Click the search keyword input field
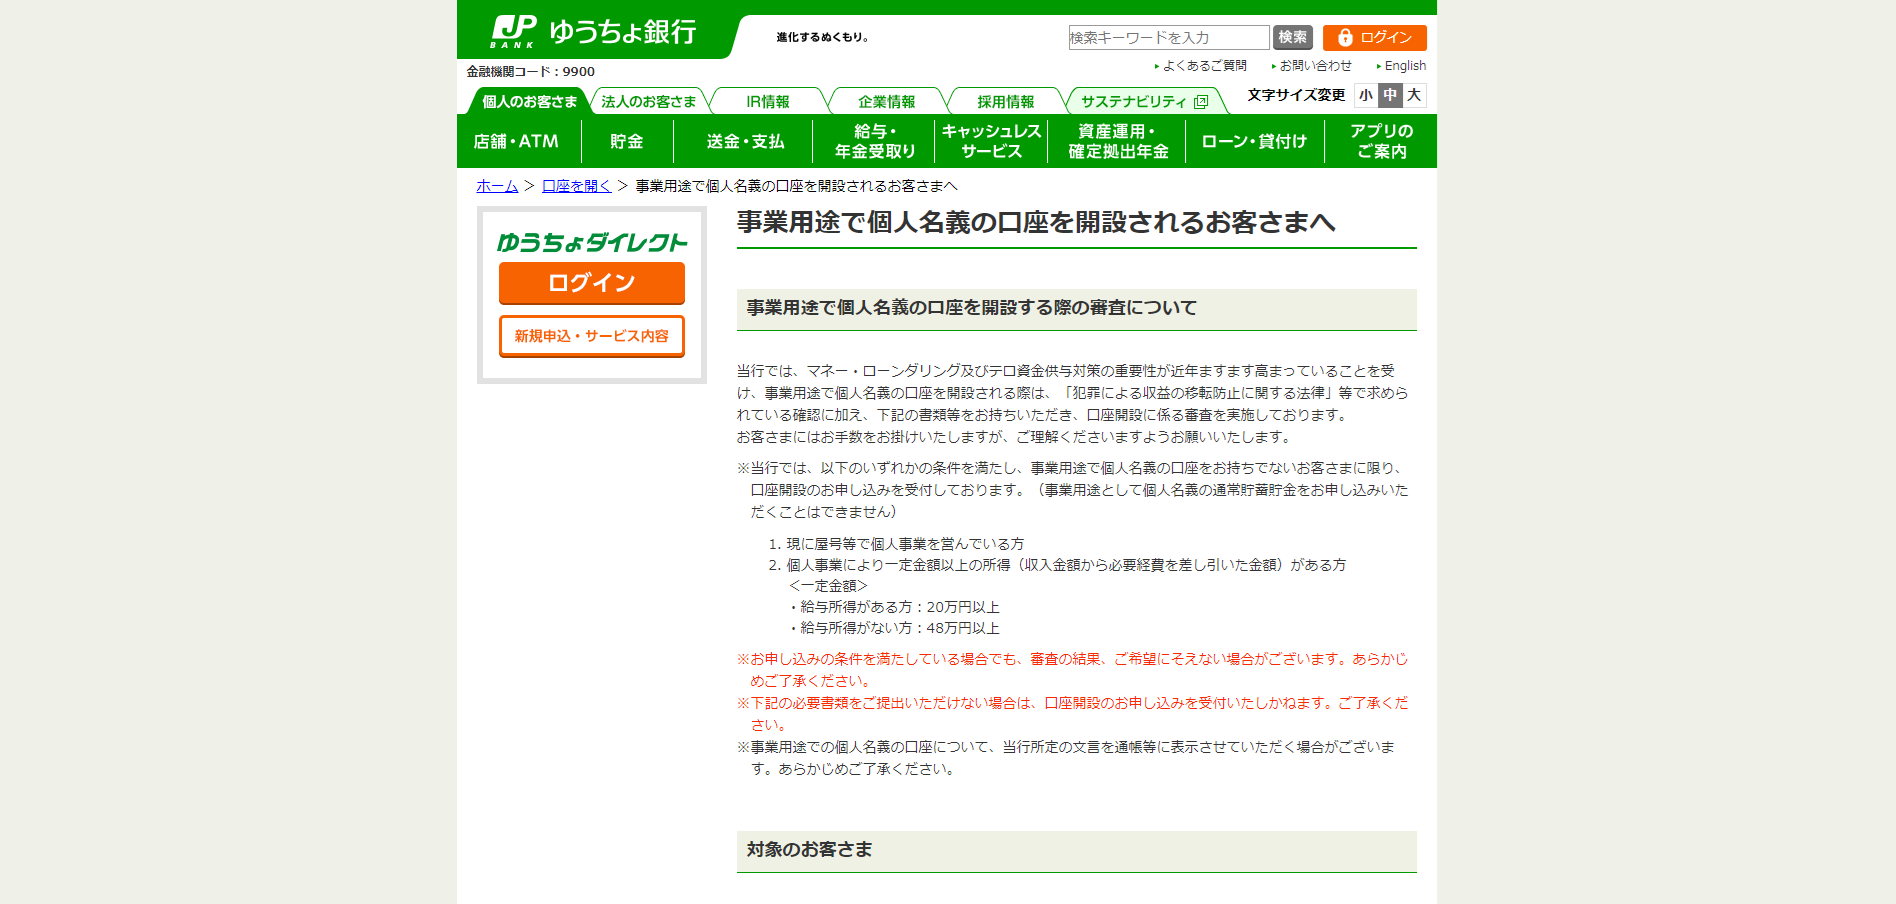Viewport: 1896px width, 904px height. (x=1168, y=38)
